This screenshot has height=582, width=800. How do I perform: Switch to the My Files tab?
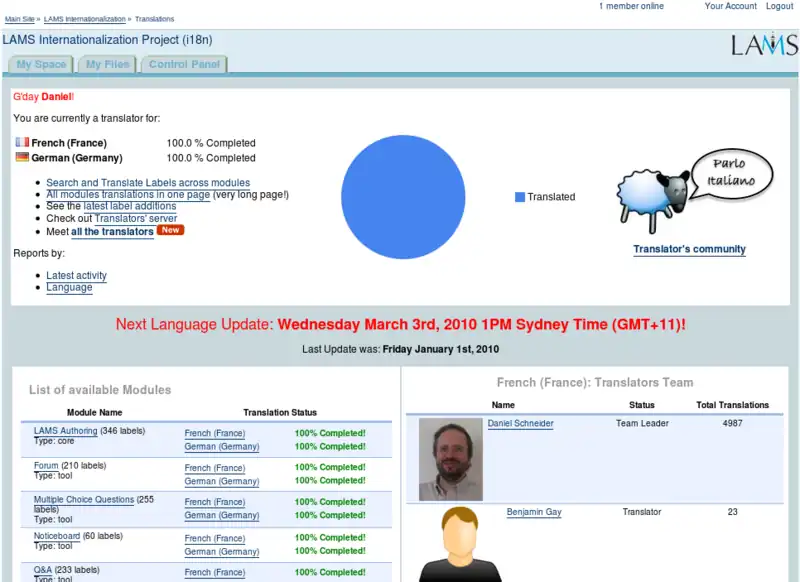[107, 65]
